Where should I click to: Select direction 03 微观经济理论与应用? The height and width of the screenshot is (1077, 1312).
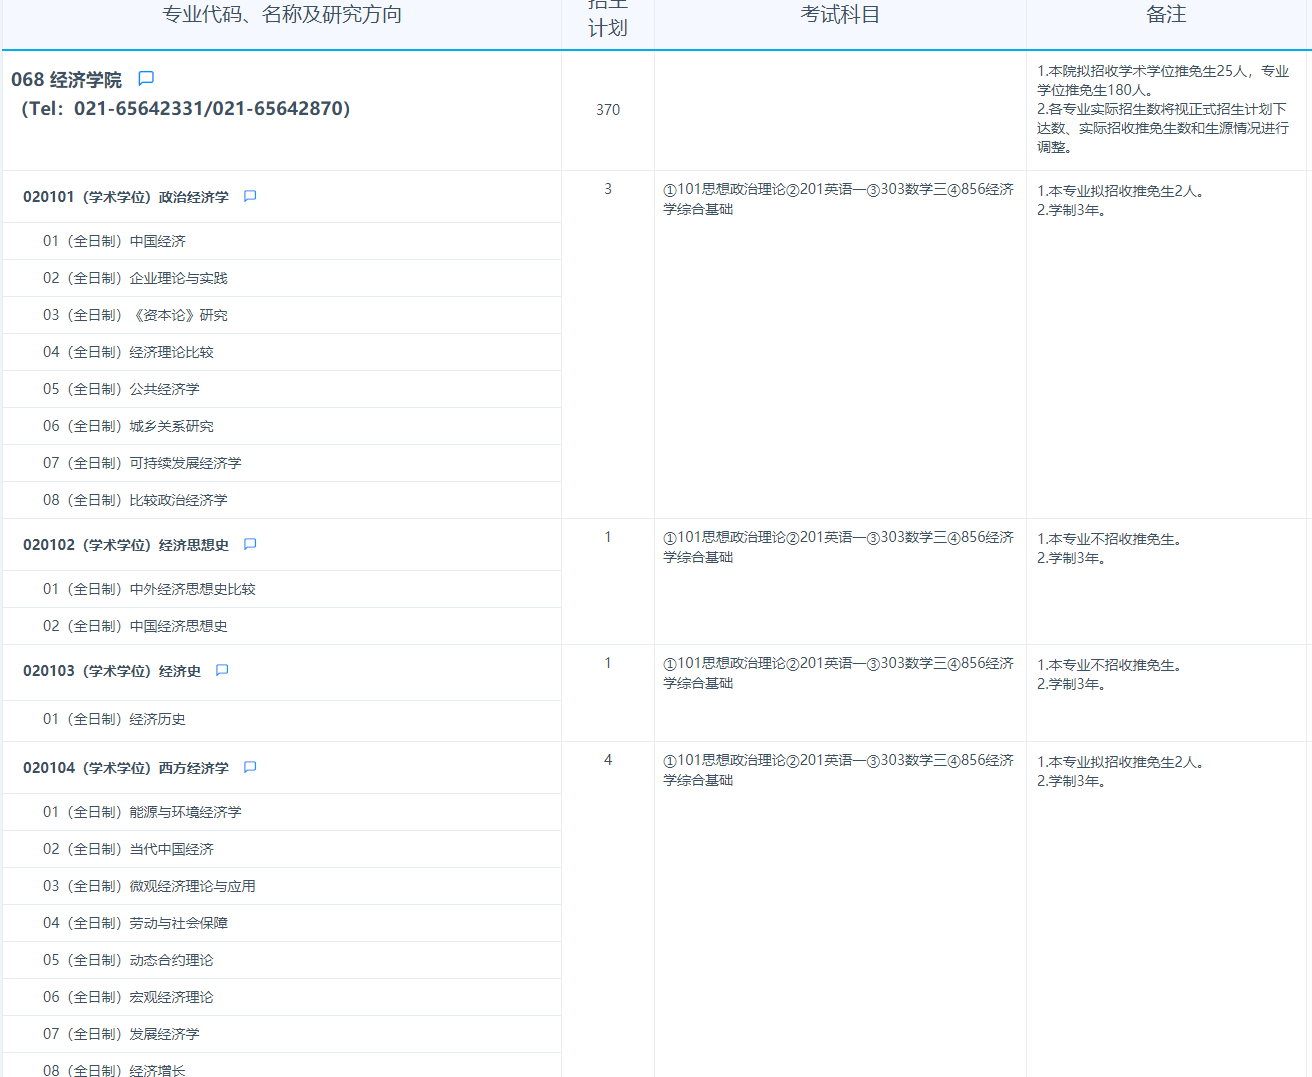(149, 886)
